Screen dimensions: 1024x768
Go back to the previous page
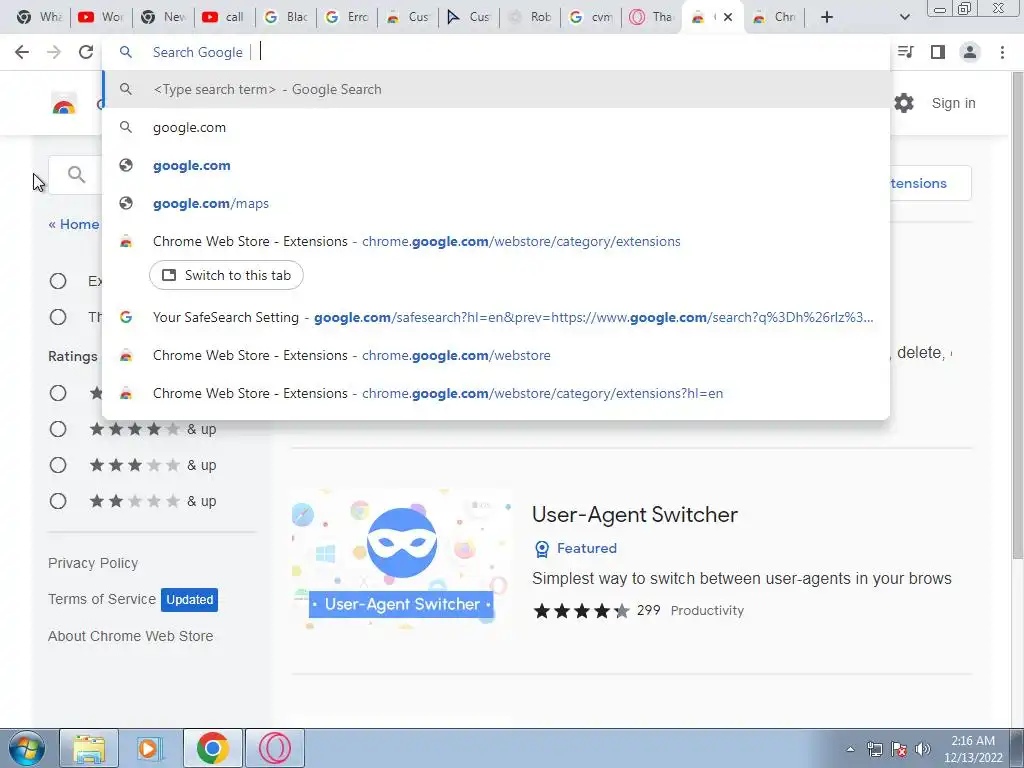coord(22,52)
